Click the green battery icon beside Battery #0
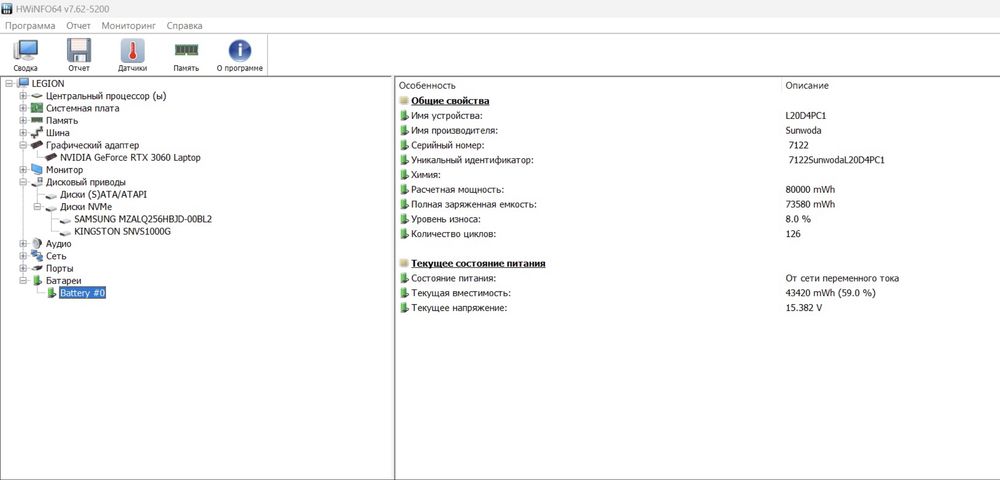The image size is (1000, 480). (x=52, y=293)
